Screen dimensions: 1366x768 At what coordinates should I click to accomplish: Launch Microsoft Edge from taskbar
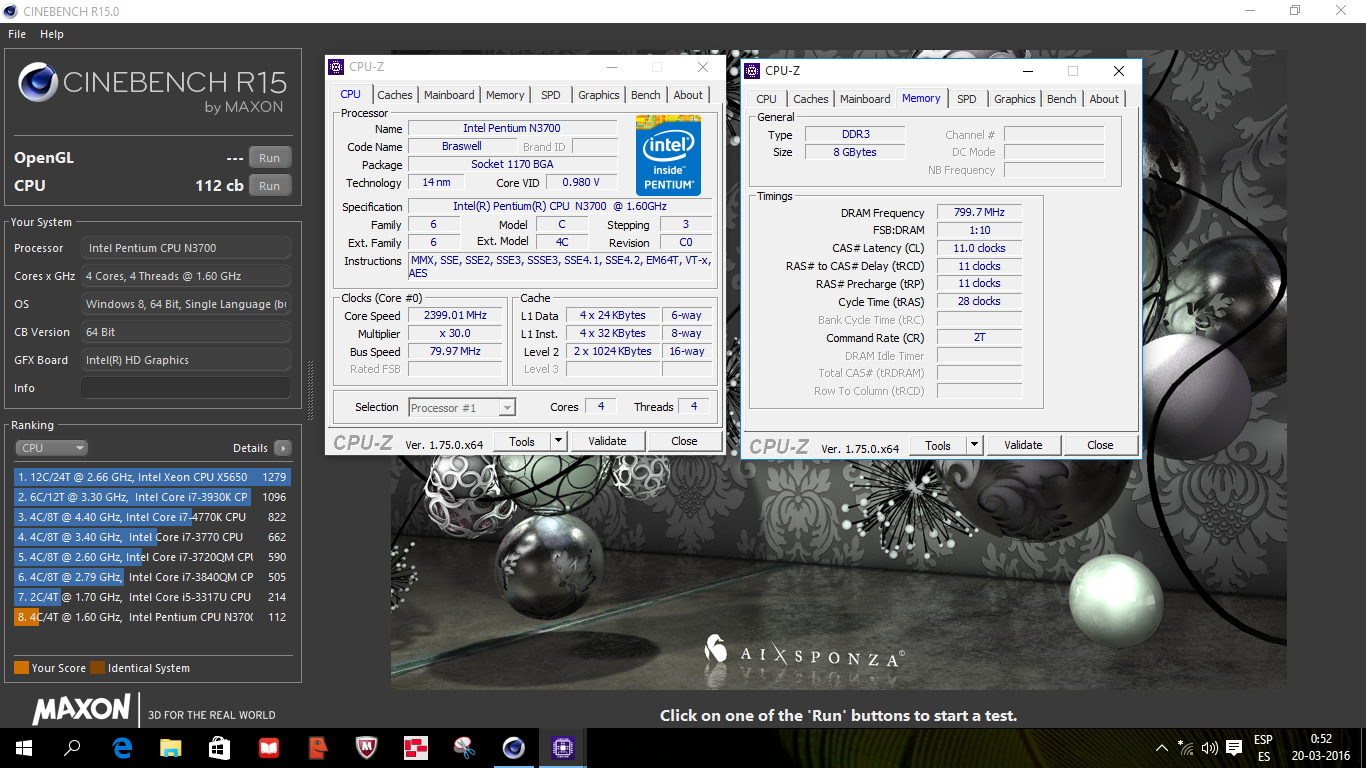(122, 747)
